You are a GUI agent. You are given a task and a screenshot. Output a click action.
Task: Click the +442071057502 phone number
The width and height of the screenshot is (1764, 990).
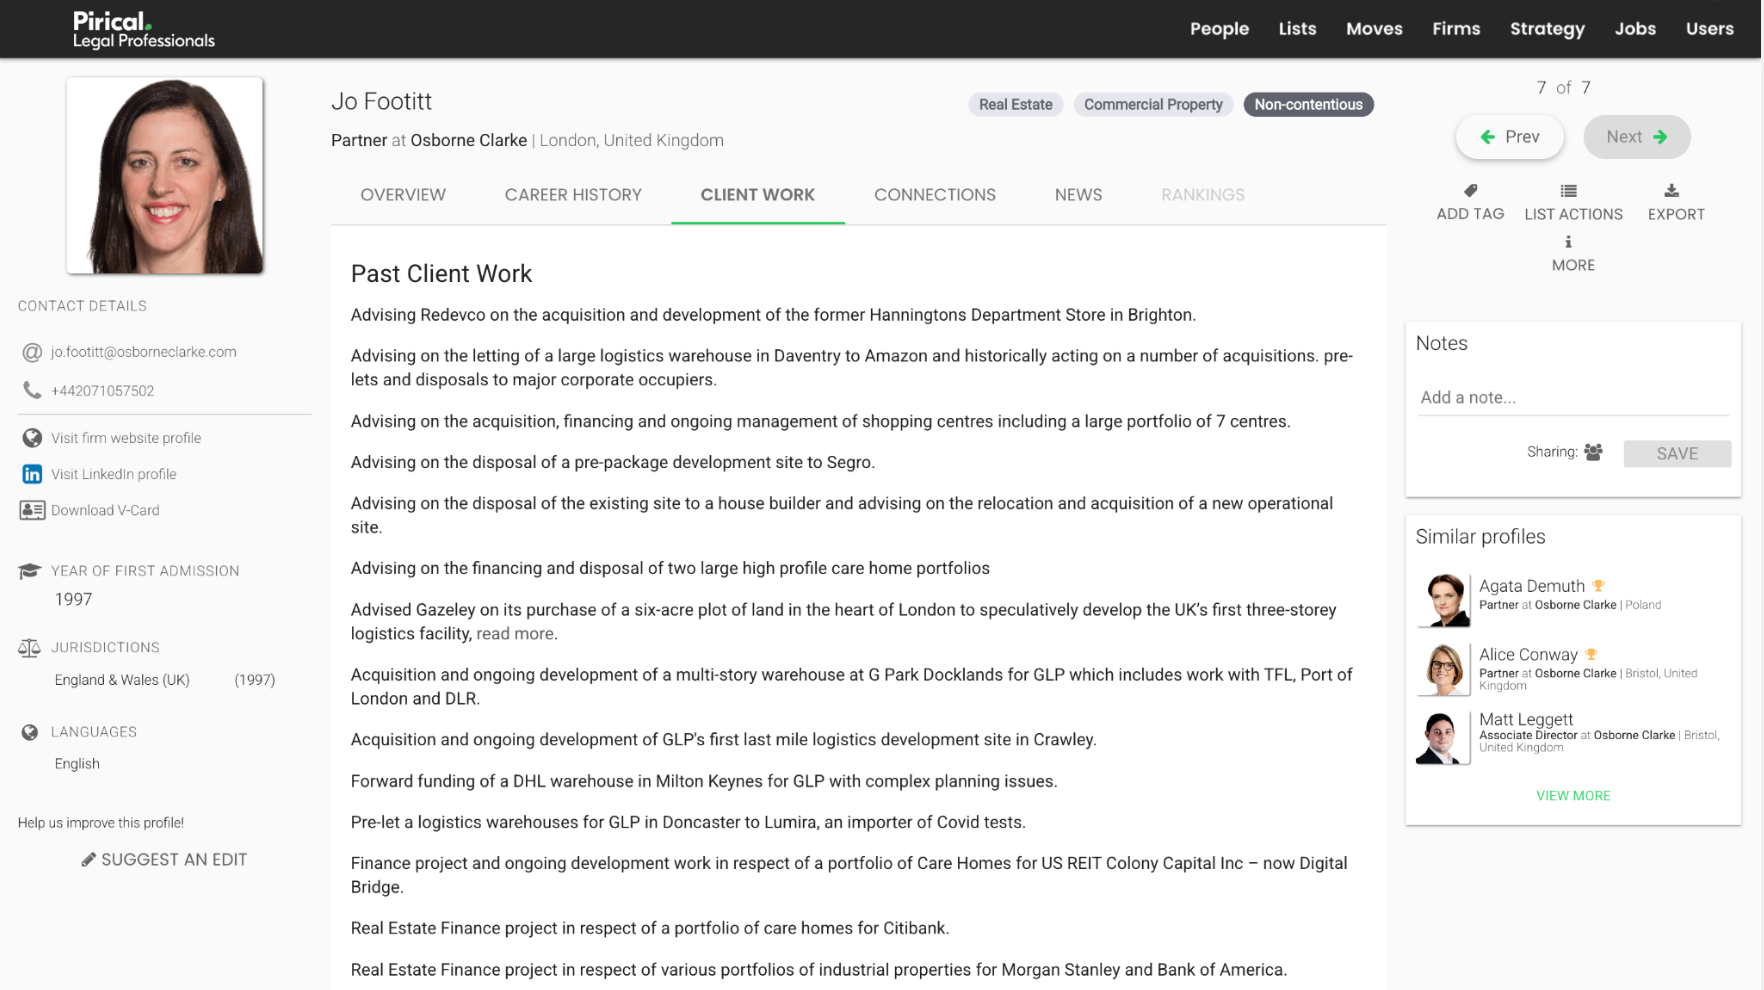[x=102, y=391]
